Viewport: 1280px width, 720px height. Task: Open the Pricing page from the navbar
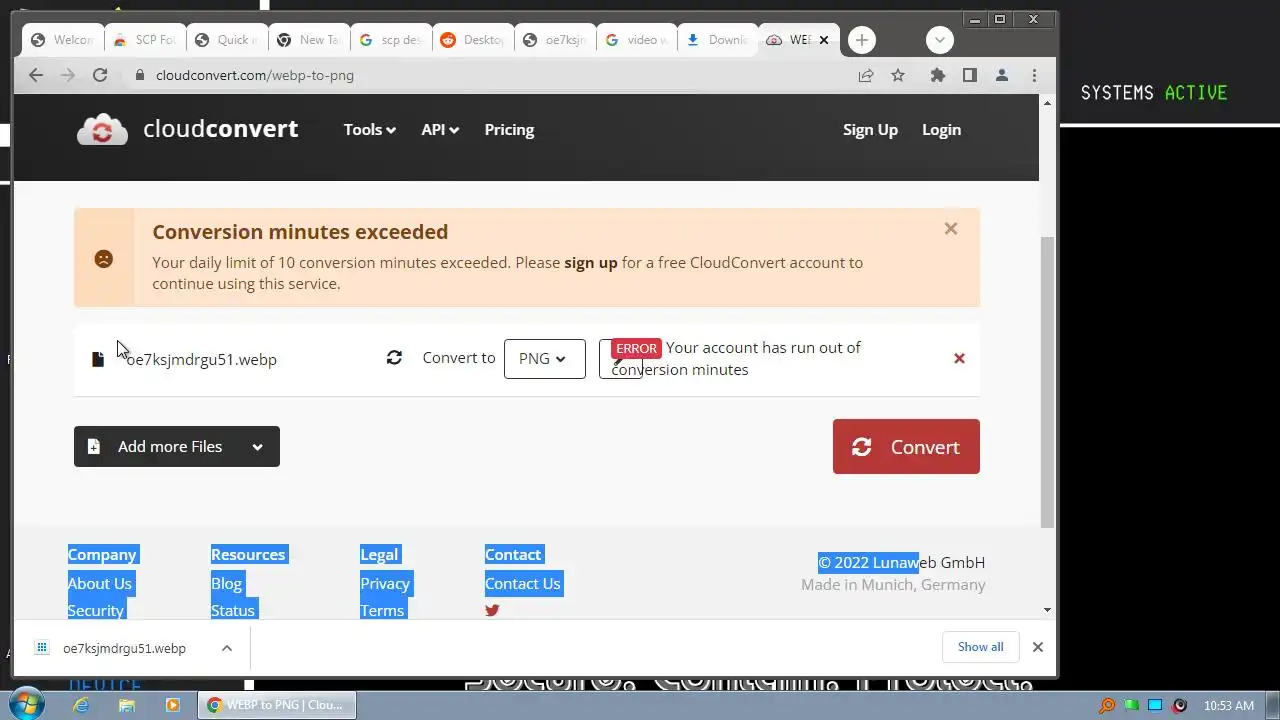pyautogui.click(x=509, y=130)
